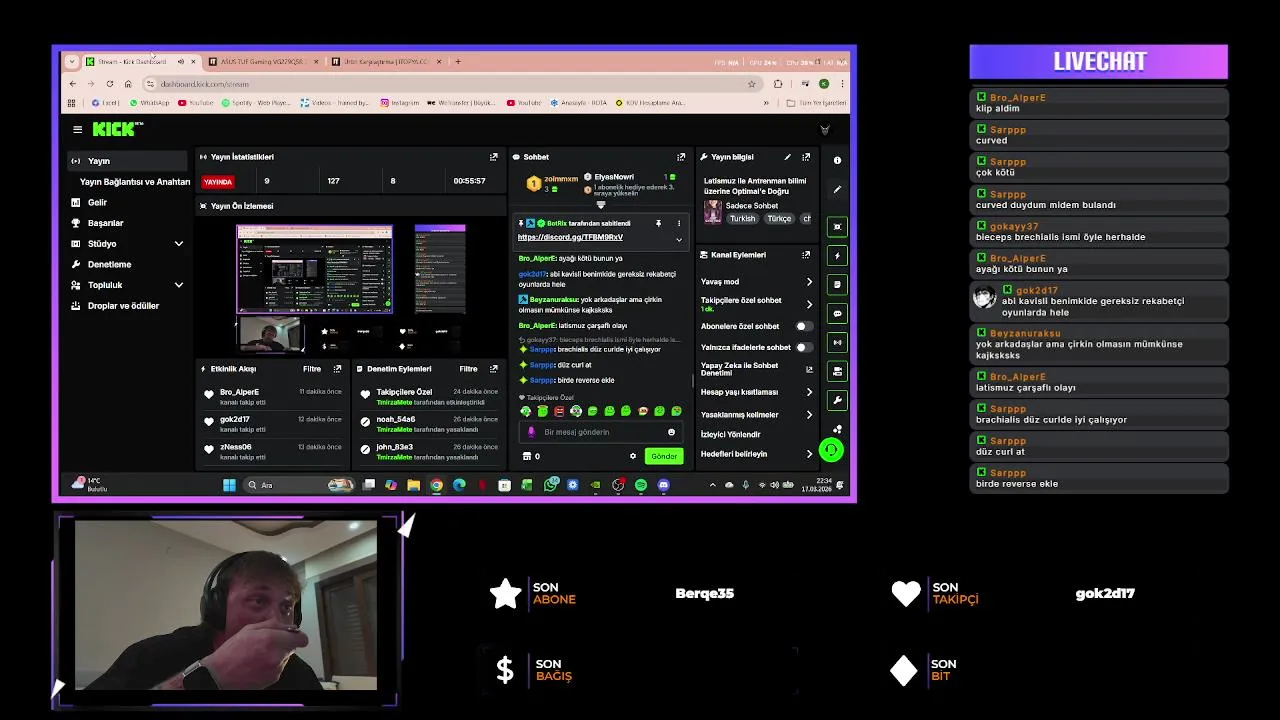Pop out the Yayın İstatistikleri panel
The image size is (1280, 720).
tap(493, 157)
